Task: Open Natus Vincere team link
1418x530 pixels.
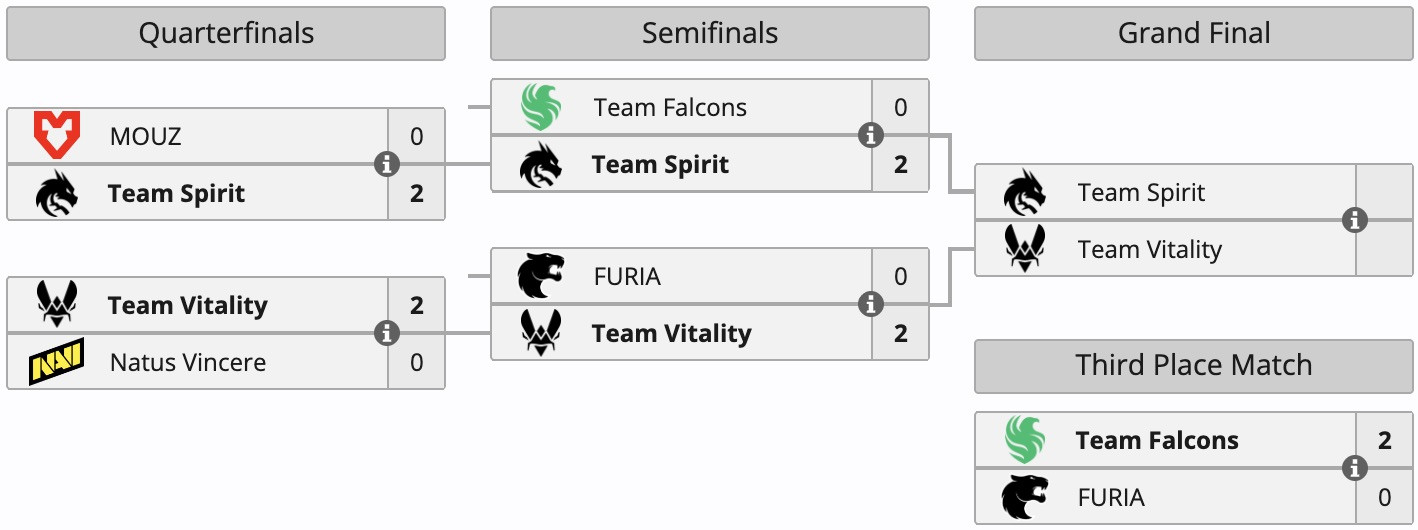Action: pos(188,362)
